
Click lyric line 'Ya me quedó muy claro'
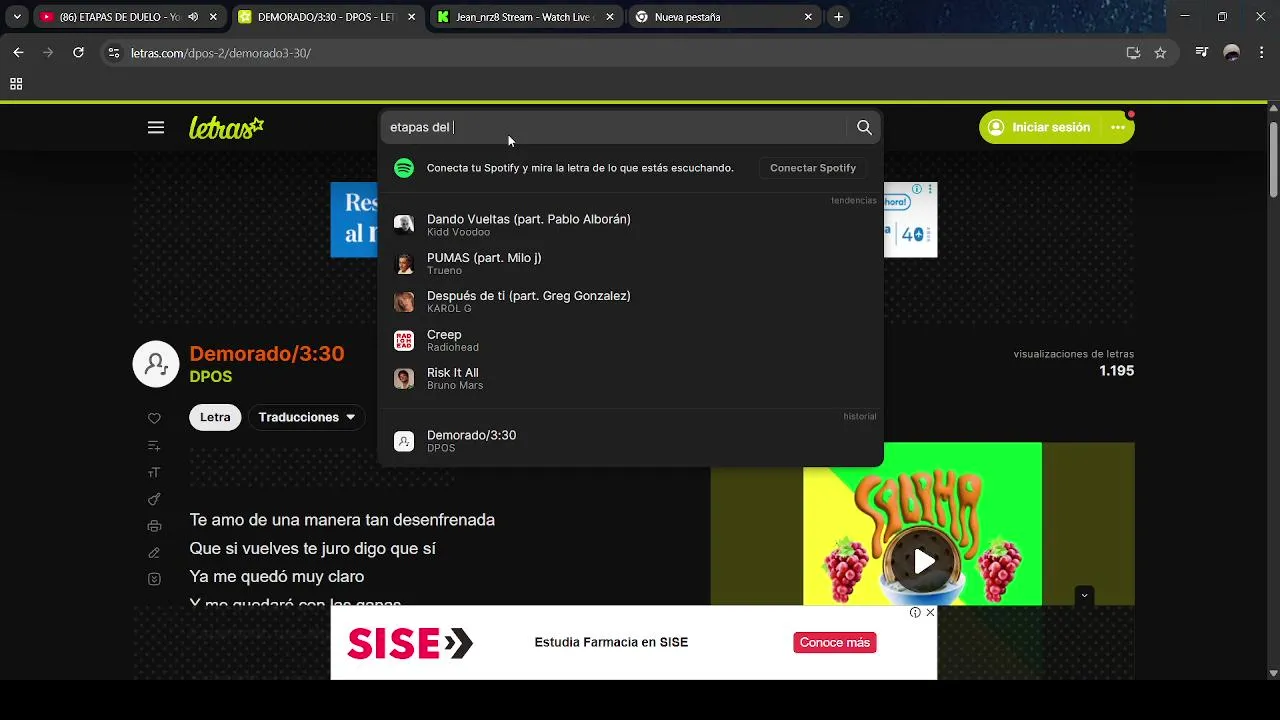tap(277, 576)
